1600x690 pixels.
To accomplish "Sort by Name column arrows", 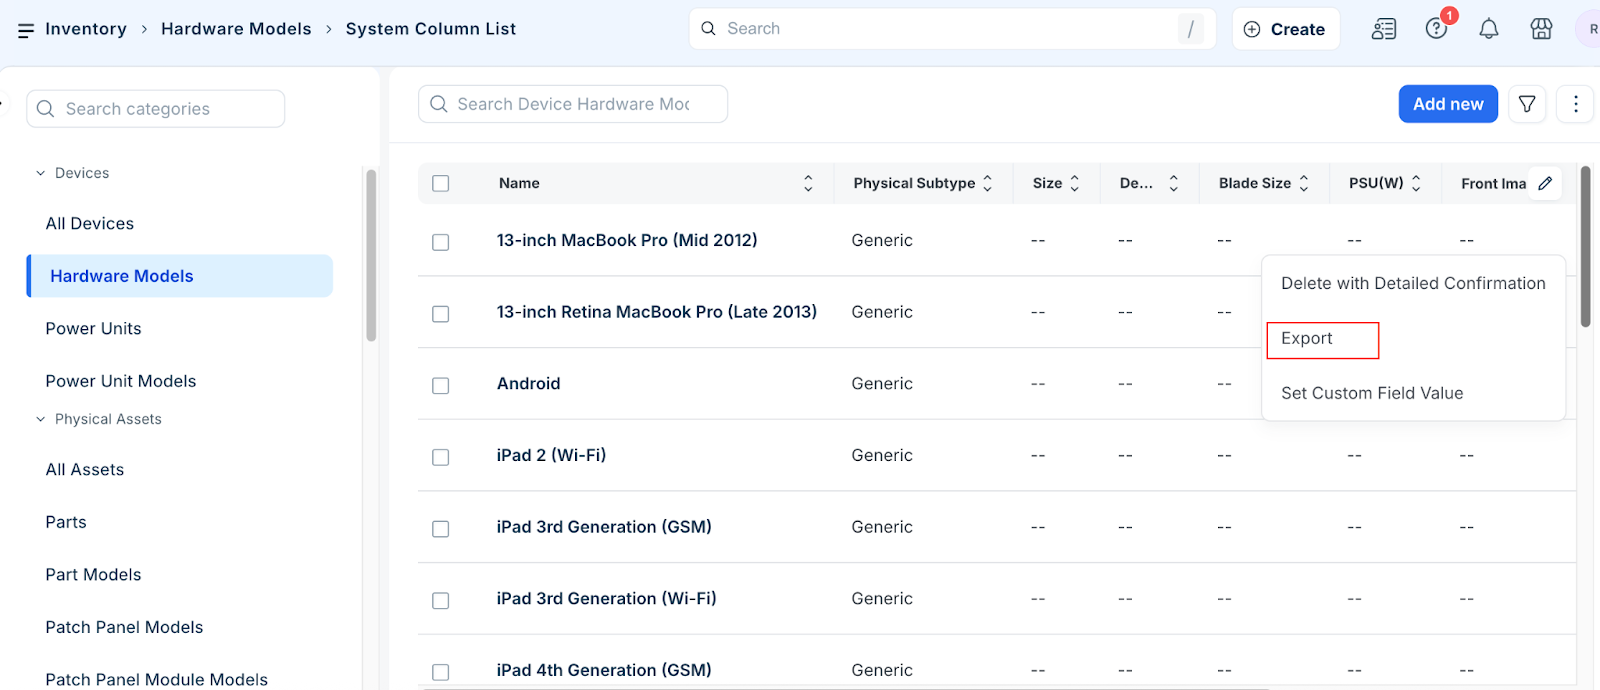I will pos(808,183).
